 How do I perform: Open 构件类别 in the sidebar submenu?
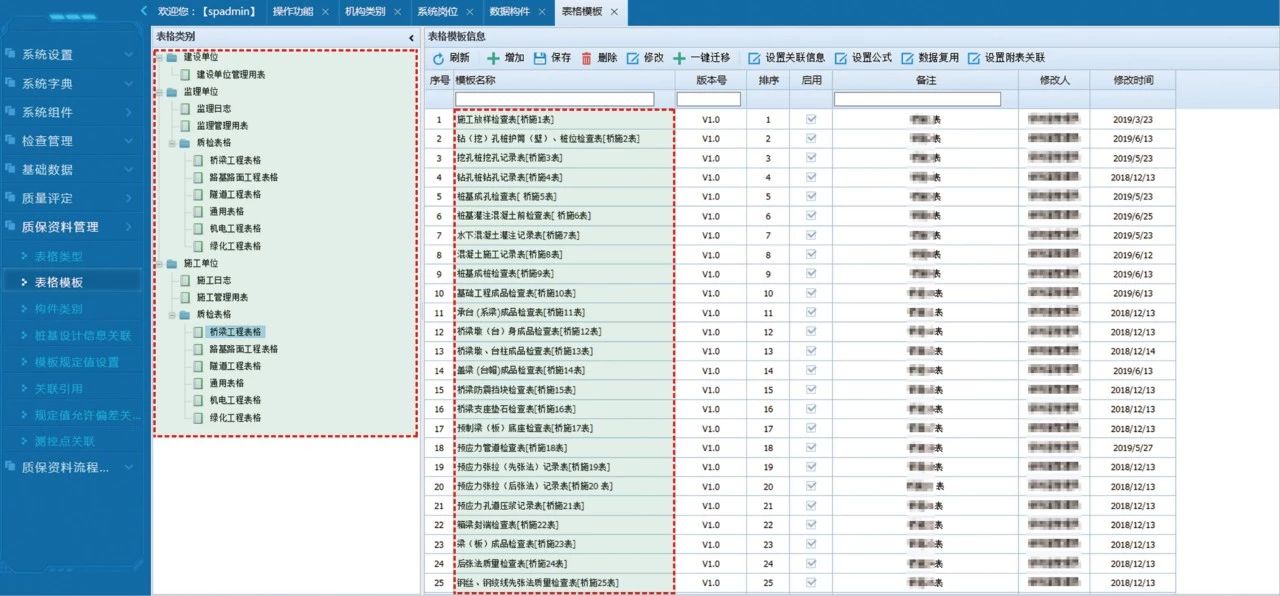[58, 309]
